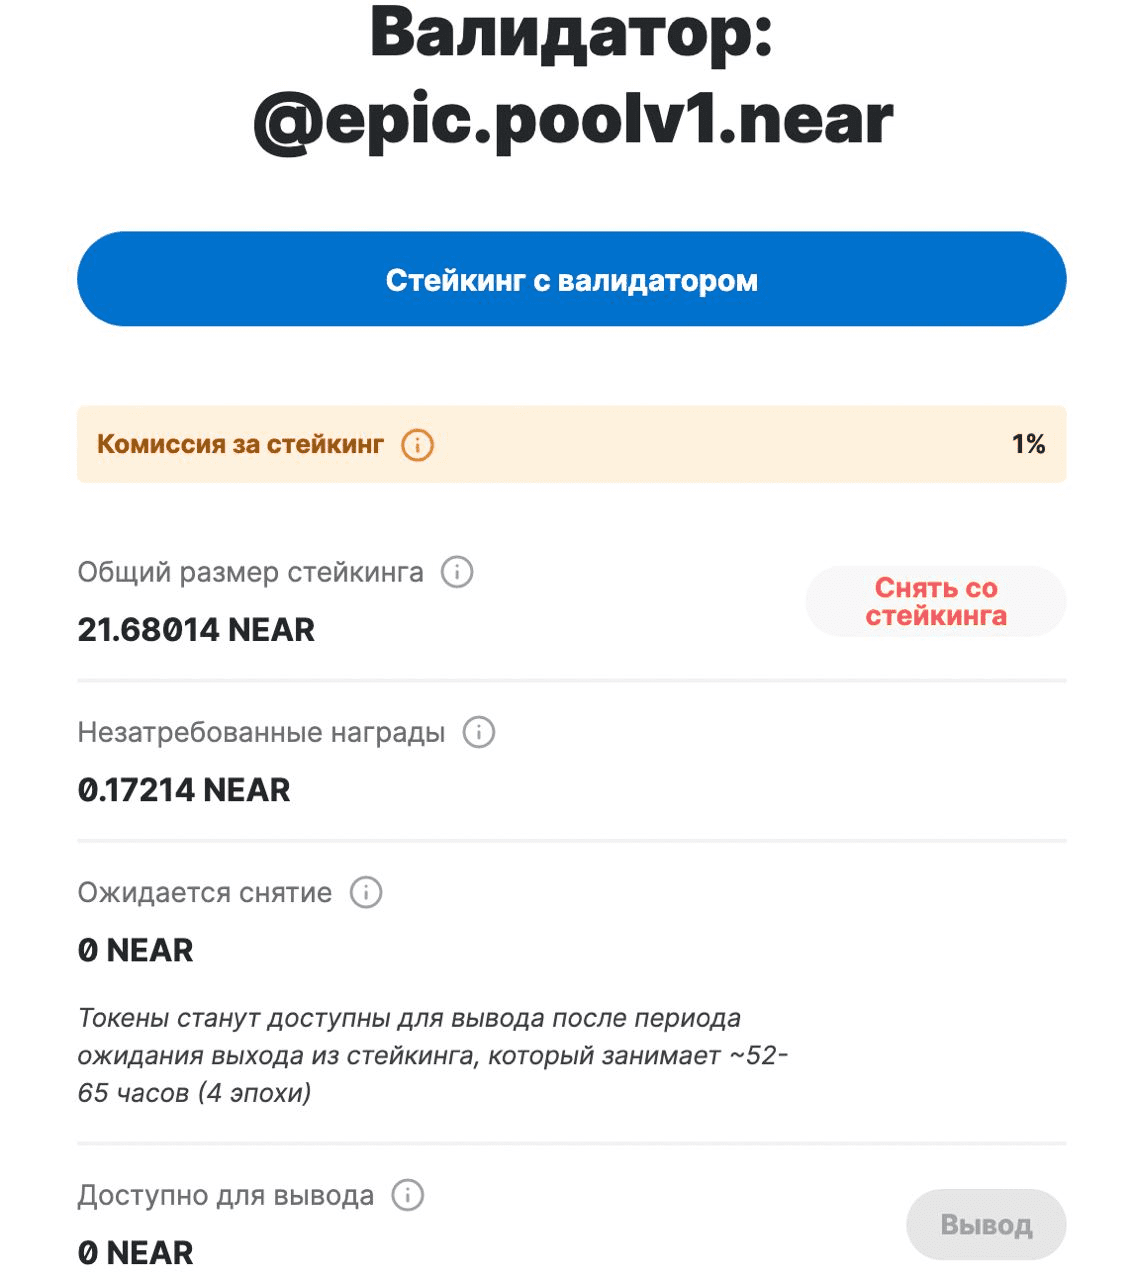1134x1280 pixels.
Task: Click the Доступно для вывода label text
Action: pos(225,1196)
